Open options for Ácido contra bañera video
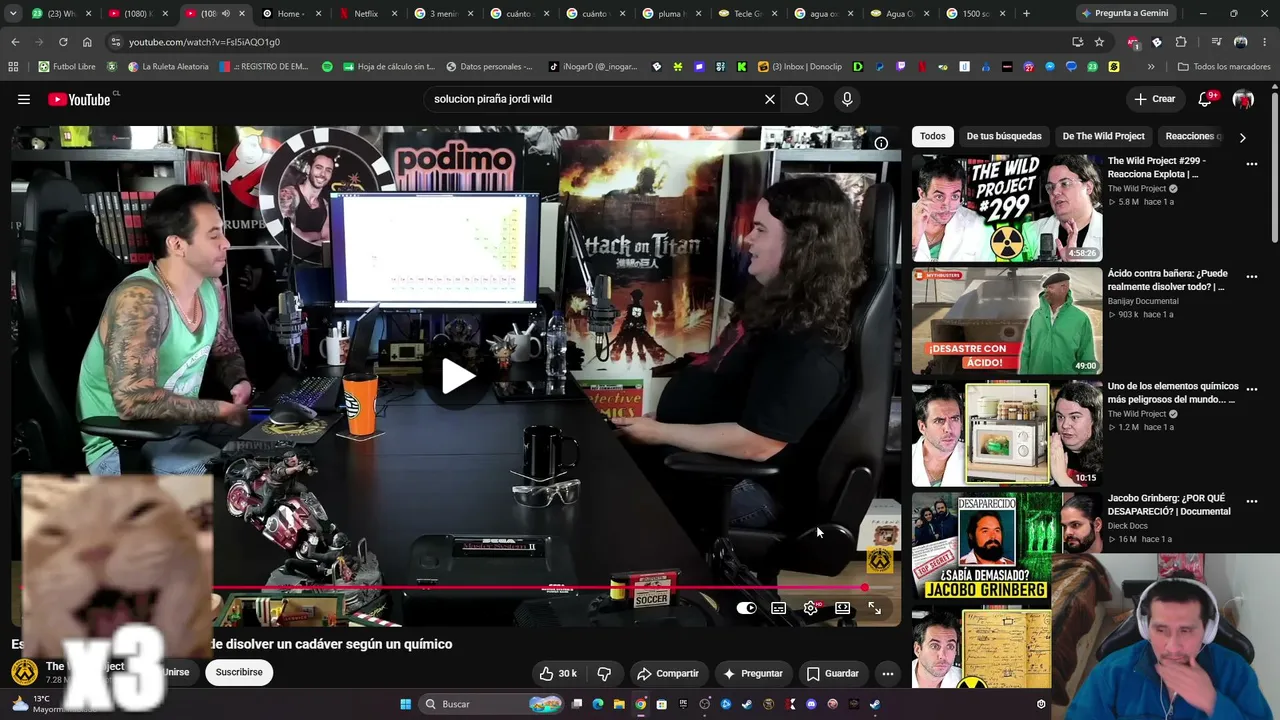Image resolution: width=1280 pixels, height=720 pixels. (1252, 277)
